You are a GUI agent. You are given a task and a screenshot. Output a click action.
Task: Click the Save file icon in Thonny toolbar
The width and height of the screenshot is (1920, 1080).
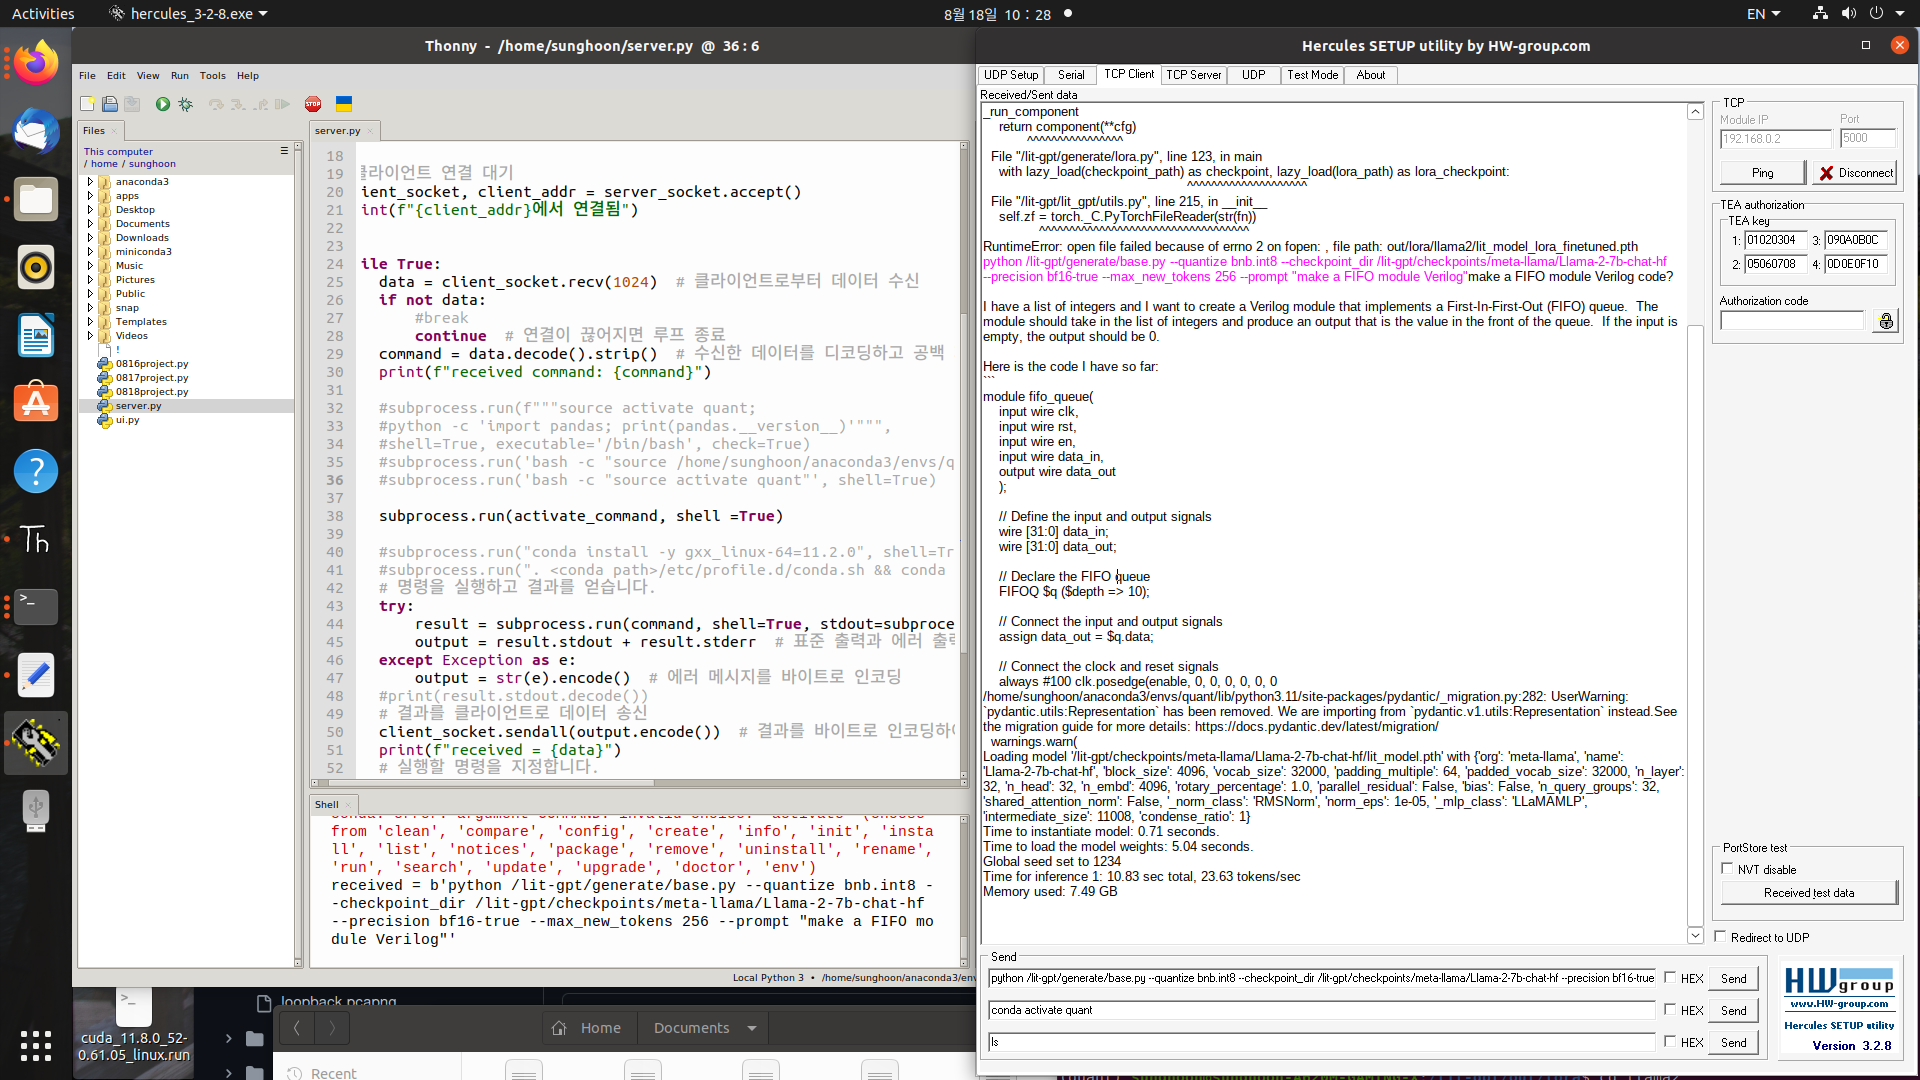click(132, 104)
